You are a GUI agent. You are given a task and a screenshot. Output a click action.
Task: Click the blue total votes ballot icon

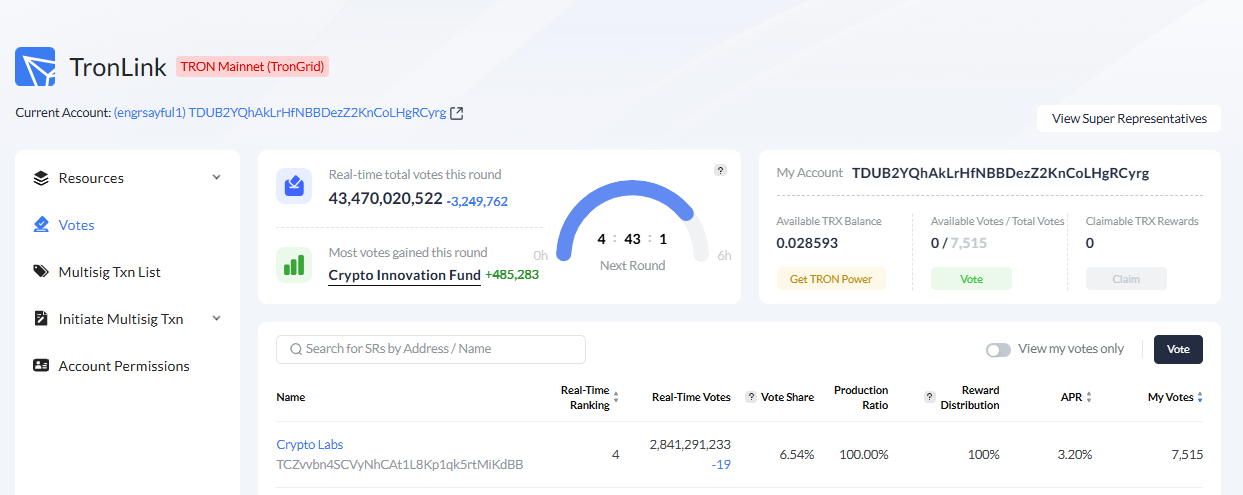(x=294, y=186)
